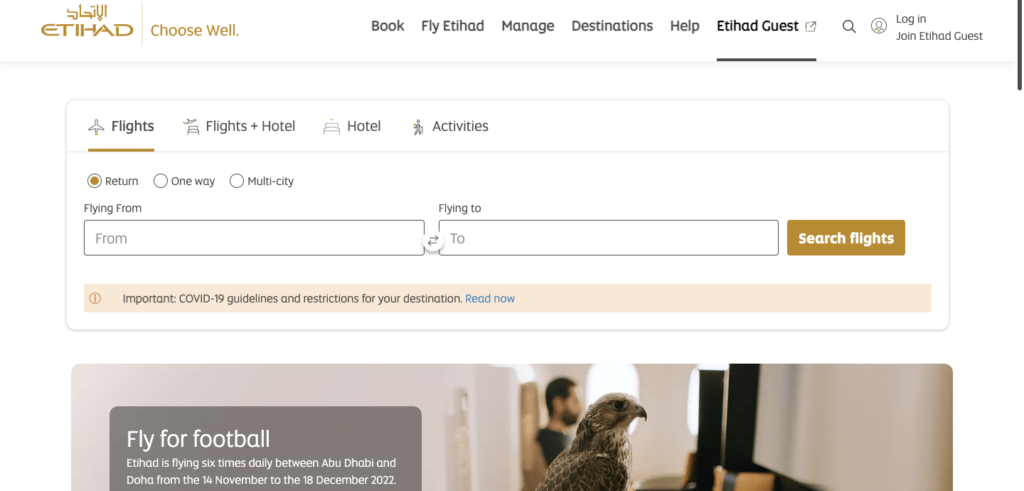Click the Hotel bed icon
The width and height of the screenshot is (1024, 491).
coord(331,127)
